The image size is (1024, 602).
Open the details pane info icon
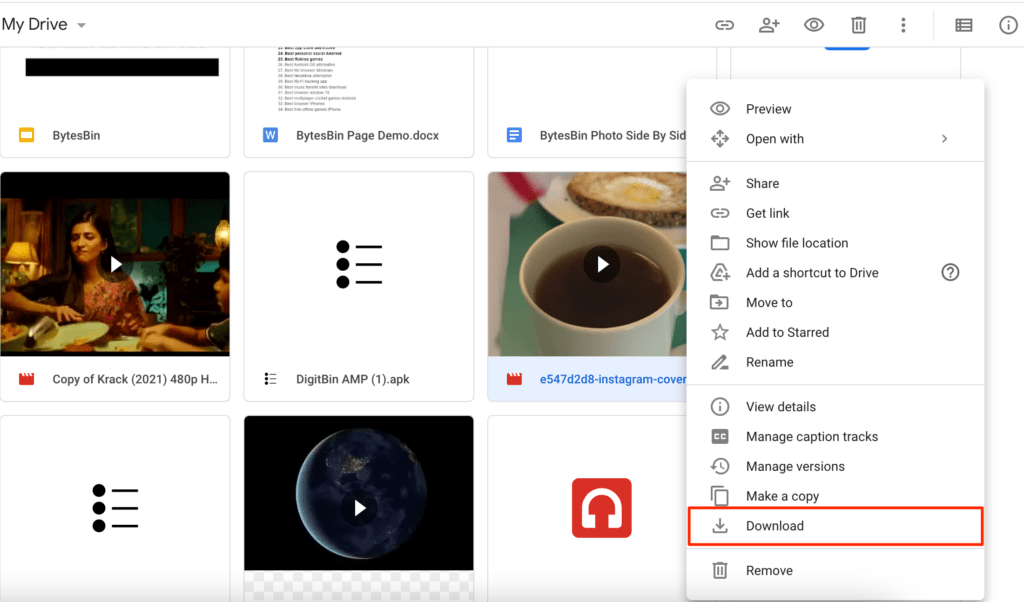1008,25
